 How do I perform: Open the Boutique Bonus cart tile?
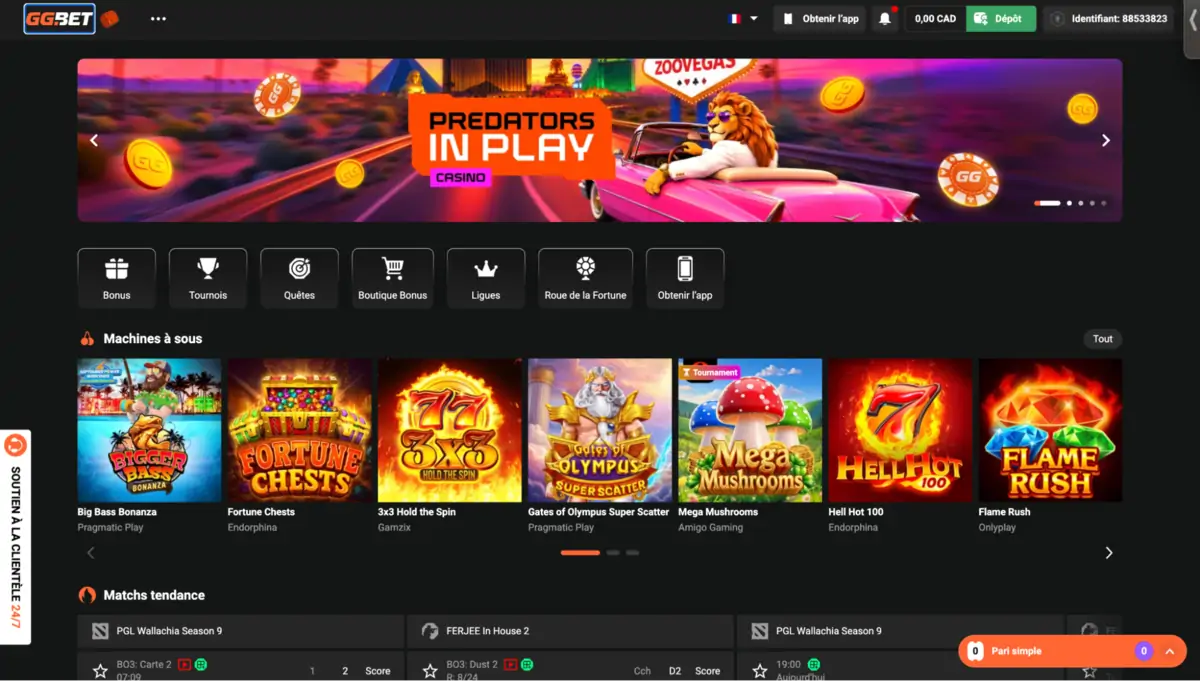tap(392, 278)
